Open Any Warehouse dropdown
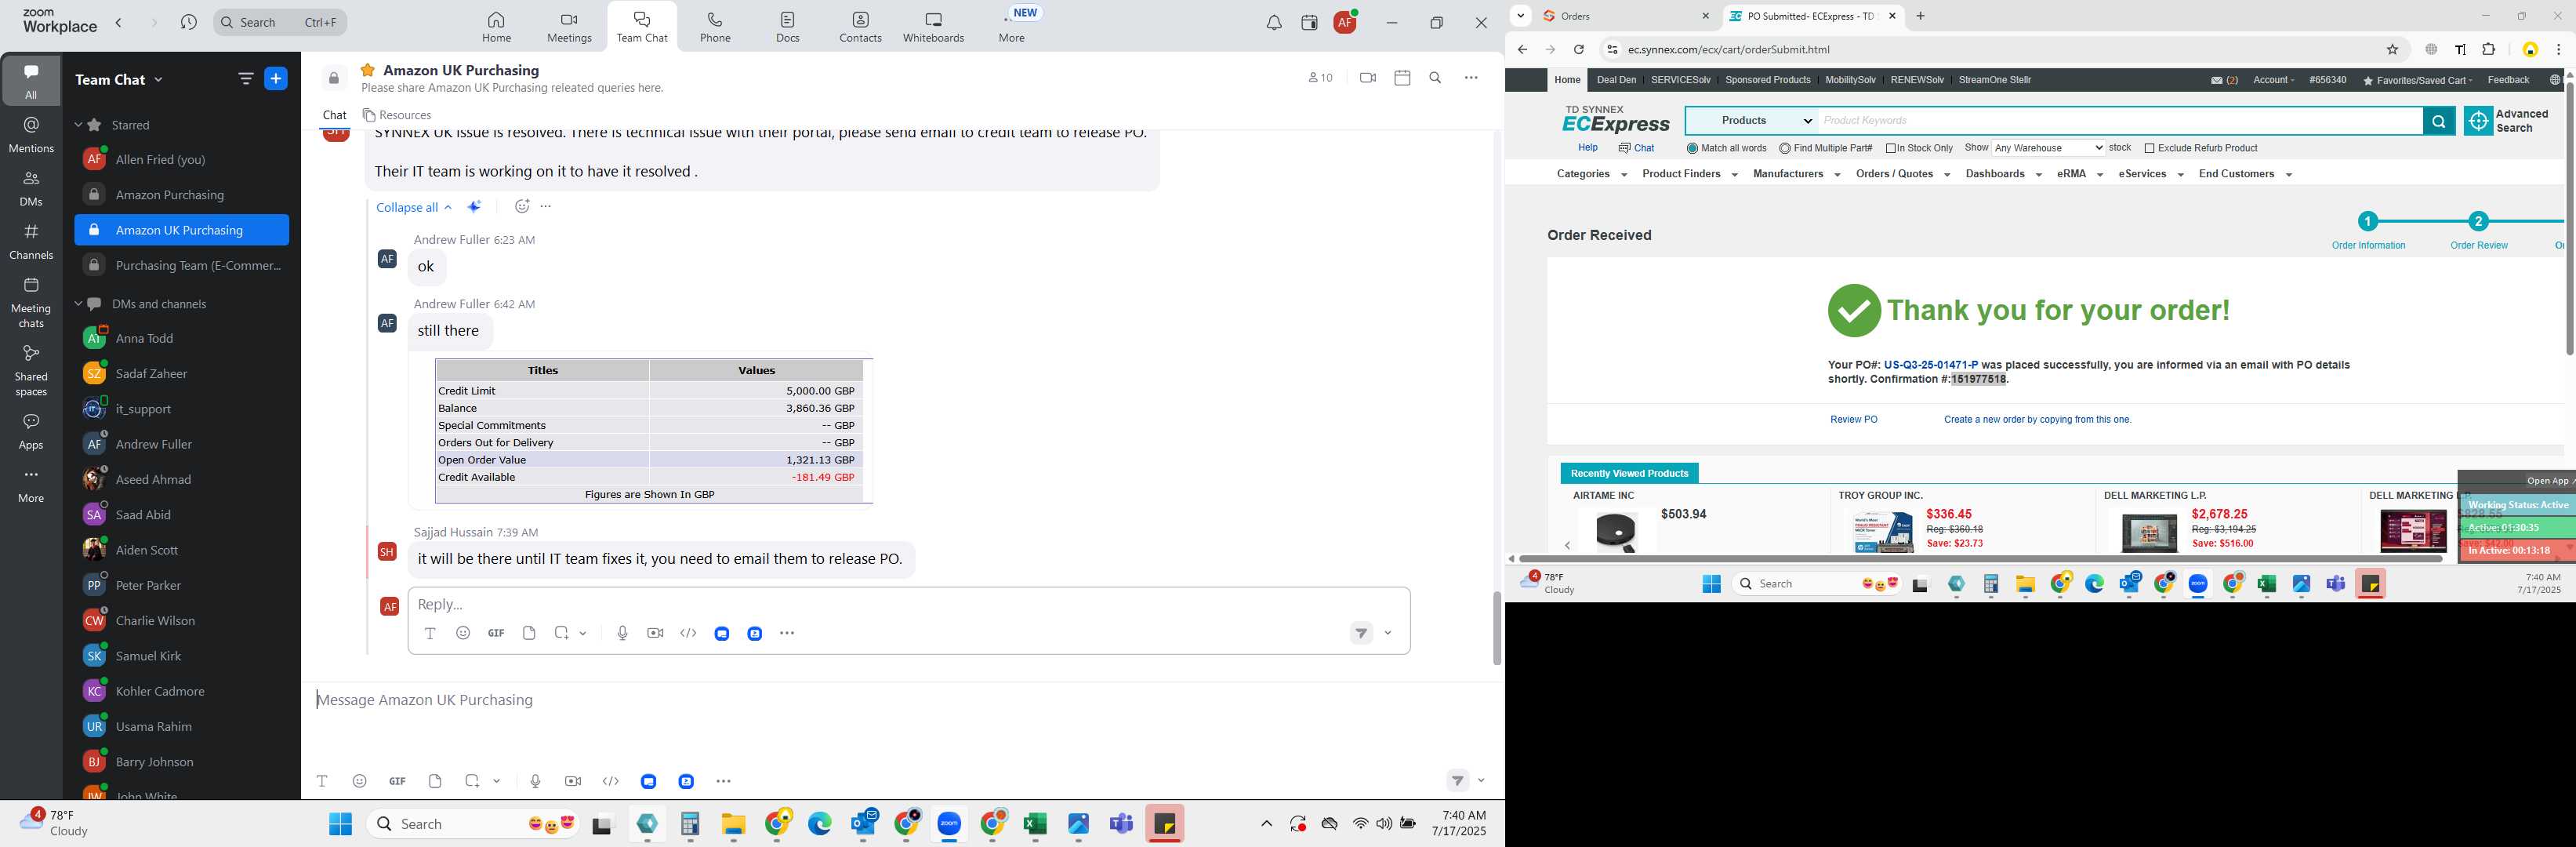 coord(2048,148)
